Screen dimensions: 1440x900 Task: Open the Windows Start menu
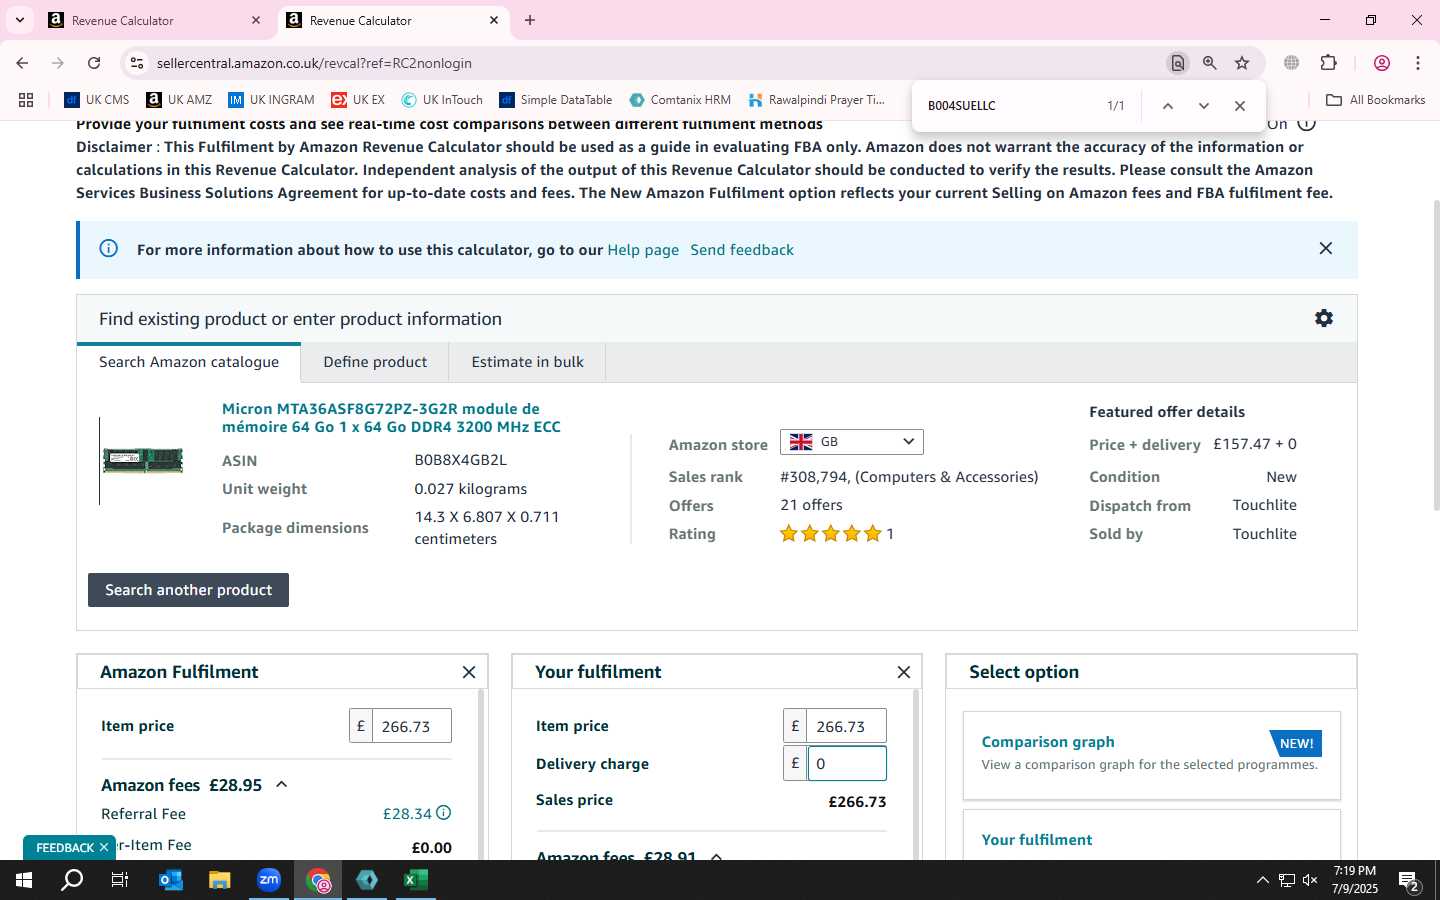(24, 880)
